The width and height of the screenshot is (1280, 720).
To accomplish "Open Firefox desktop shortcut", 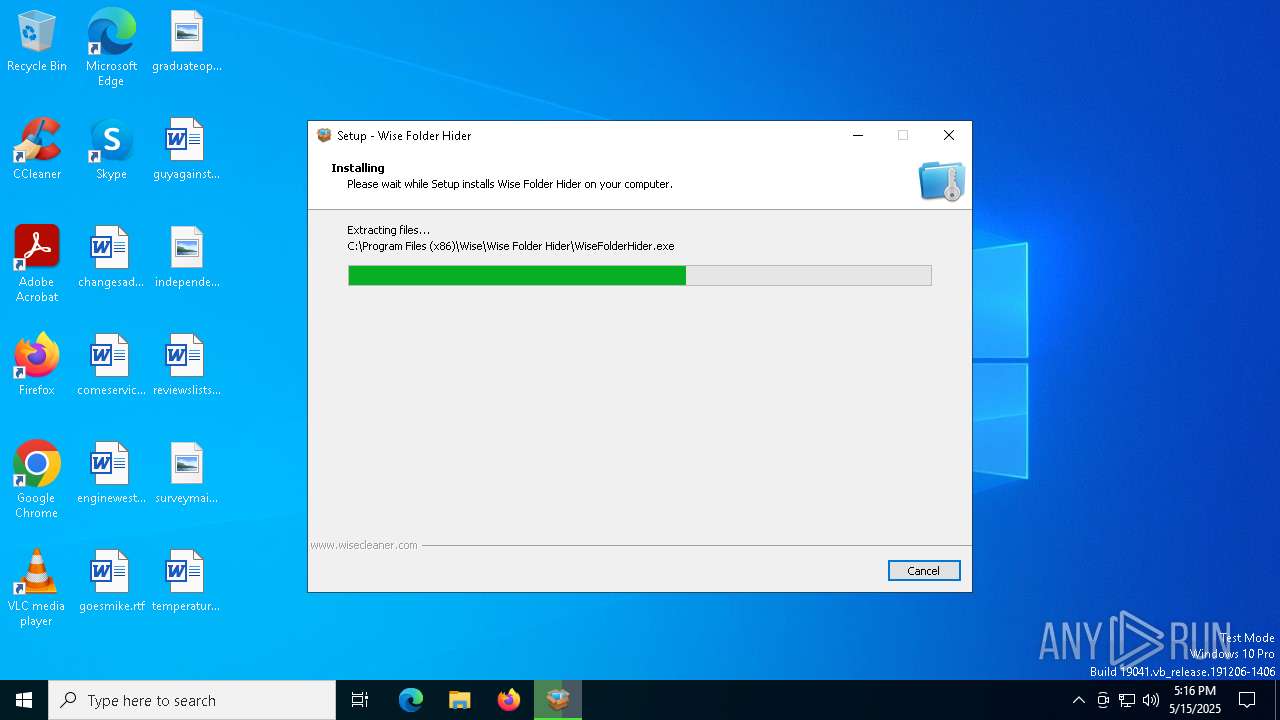I will click(x=37, y=366).
